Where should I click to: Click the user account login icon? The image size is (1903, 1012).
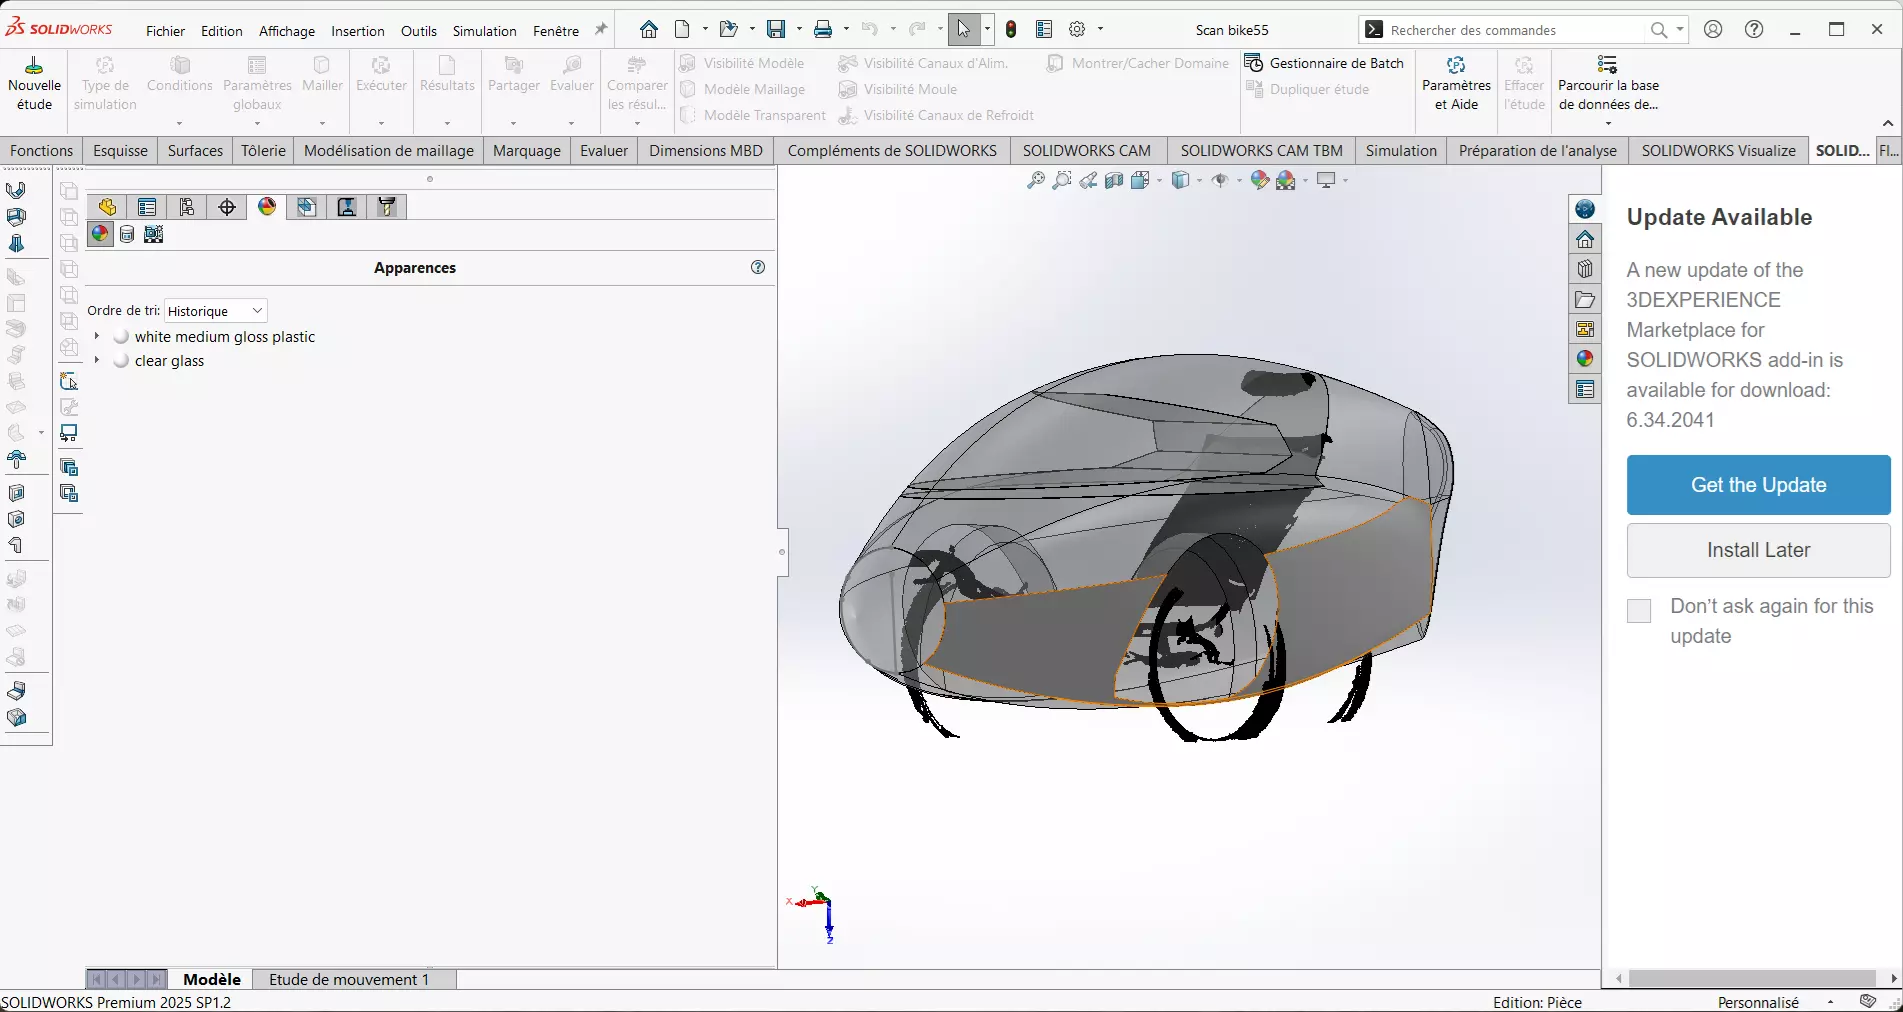(1713, 30)
